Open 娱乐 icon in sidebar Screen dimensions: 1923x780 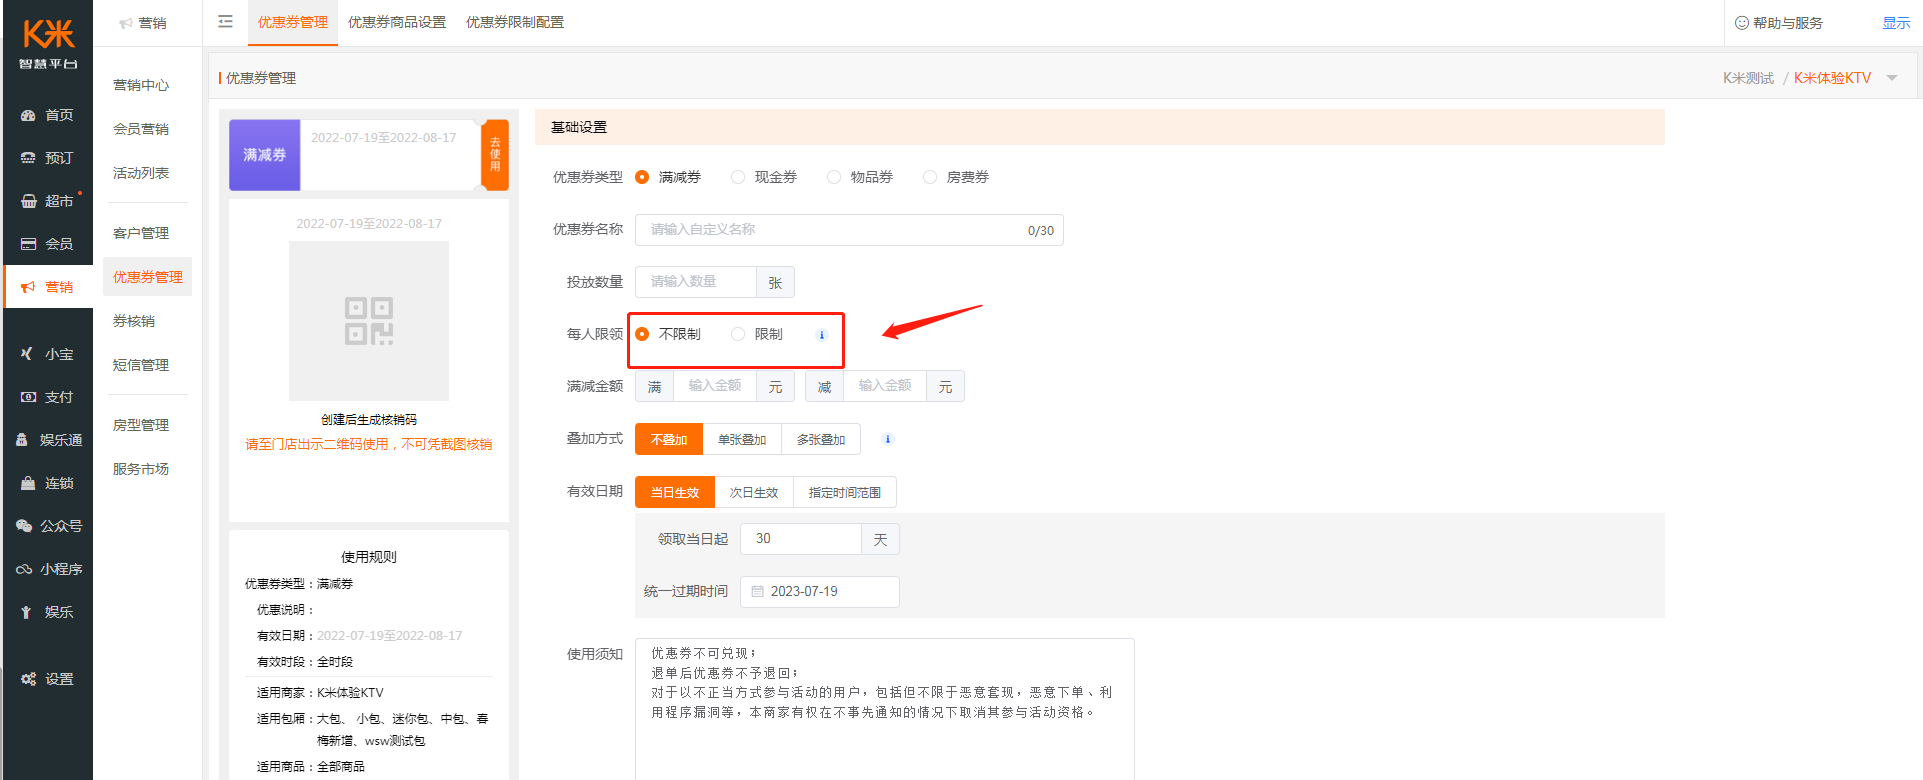(x=26, y=612)
